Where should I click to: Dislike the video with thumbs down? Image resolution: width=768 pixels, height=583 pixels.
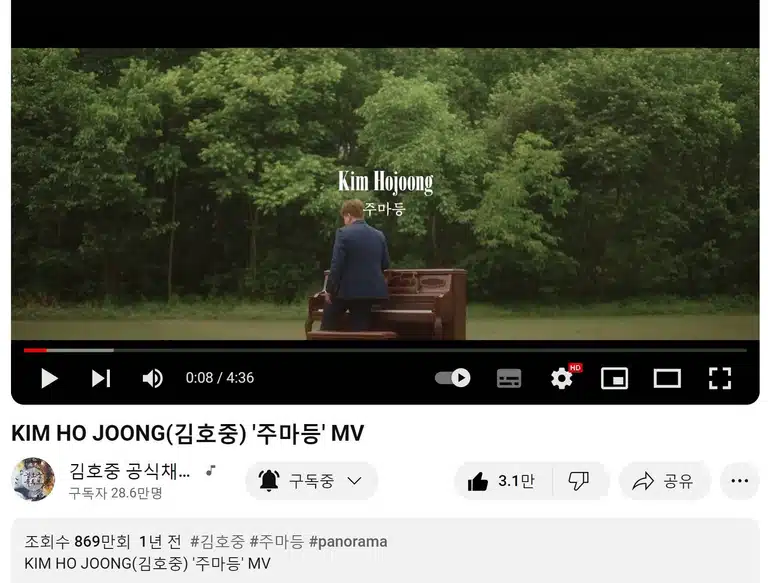coord(579,481)
